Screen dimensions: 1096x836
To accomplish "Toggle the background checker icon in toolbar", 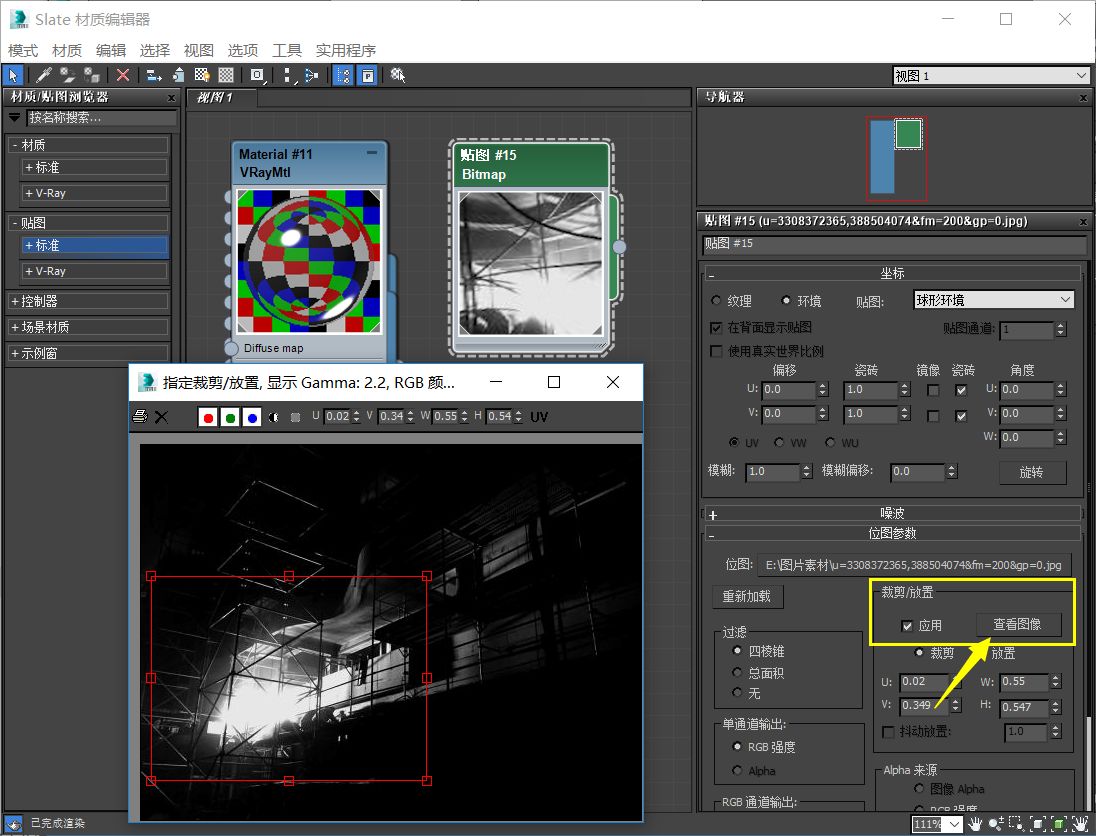I will pos(226,75).
